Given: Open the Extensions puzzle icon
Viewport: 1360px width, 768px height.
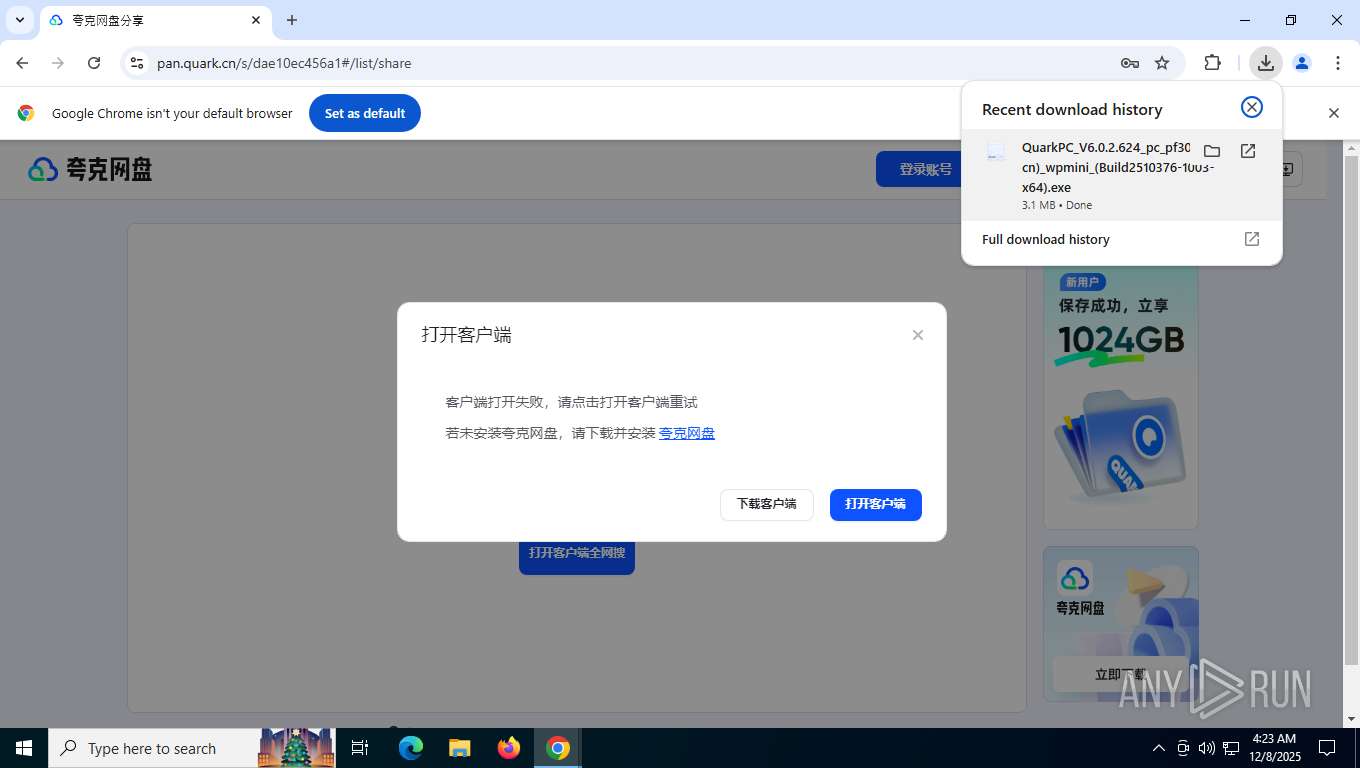Looking at the screenshot, I should [1213, 63].
